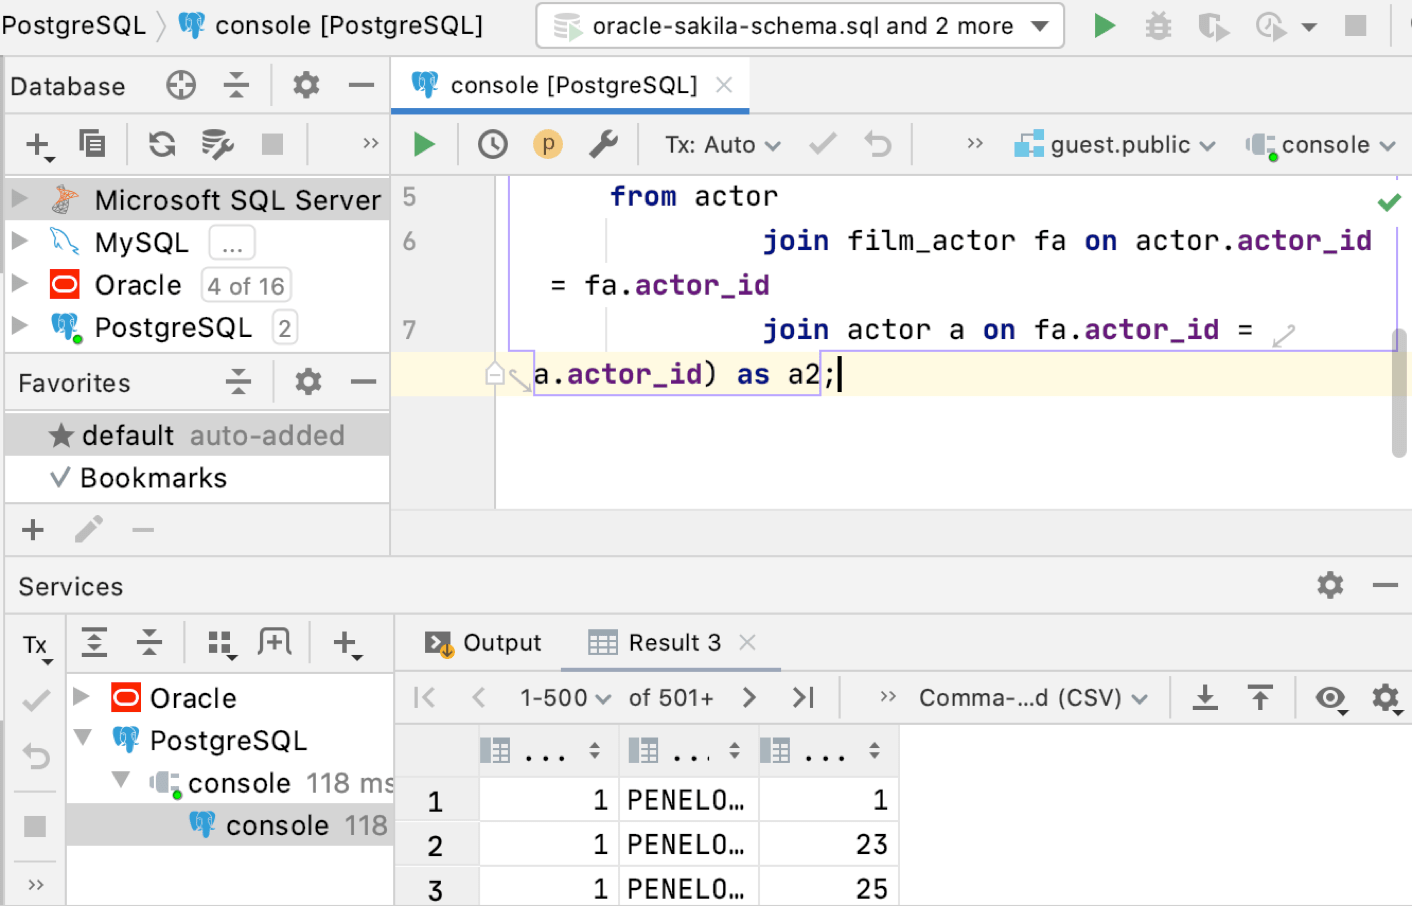
Task: Open result grid settings gear icon
Action: coord(1385,698)
